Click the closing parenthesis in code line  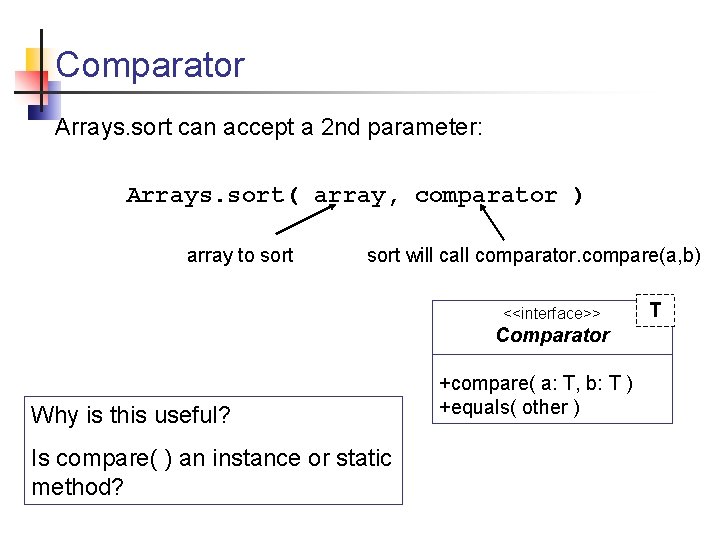tap(577, 195)
